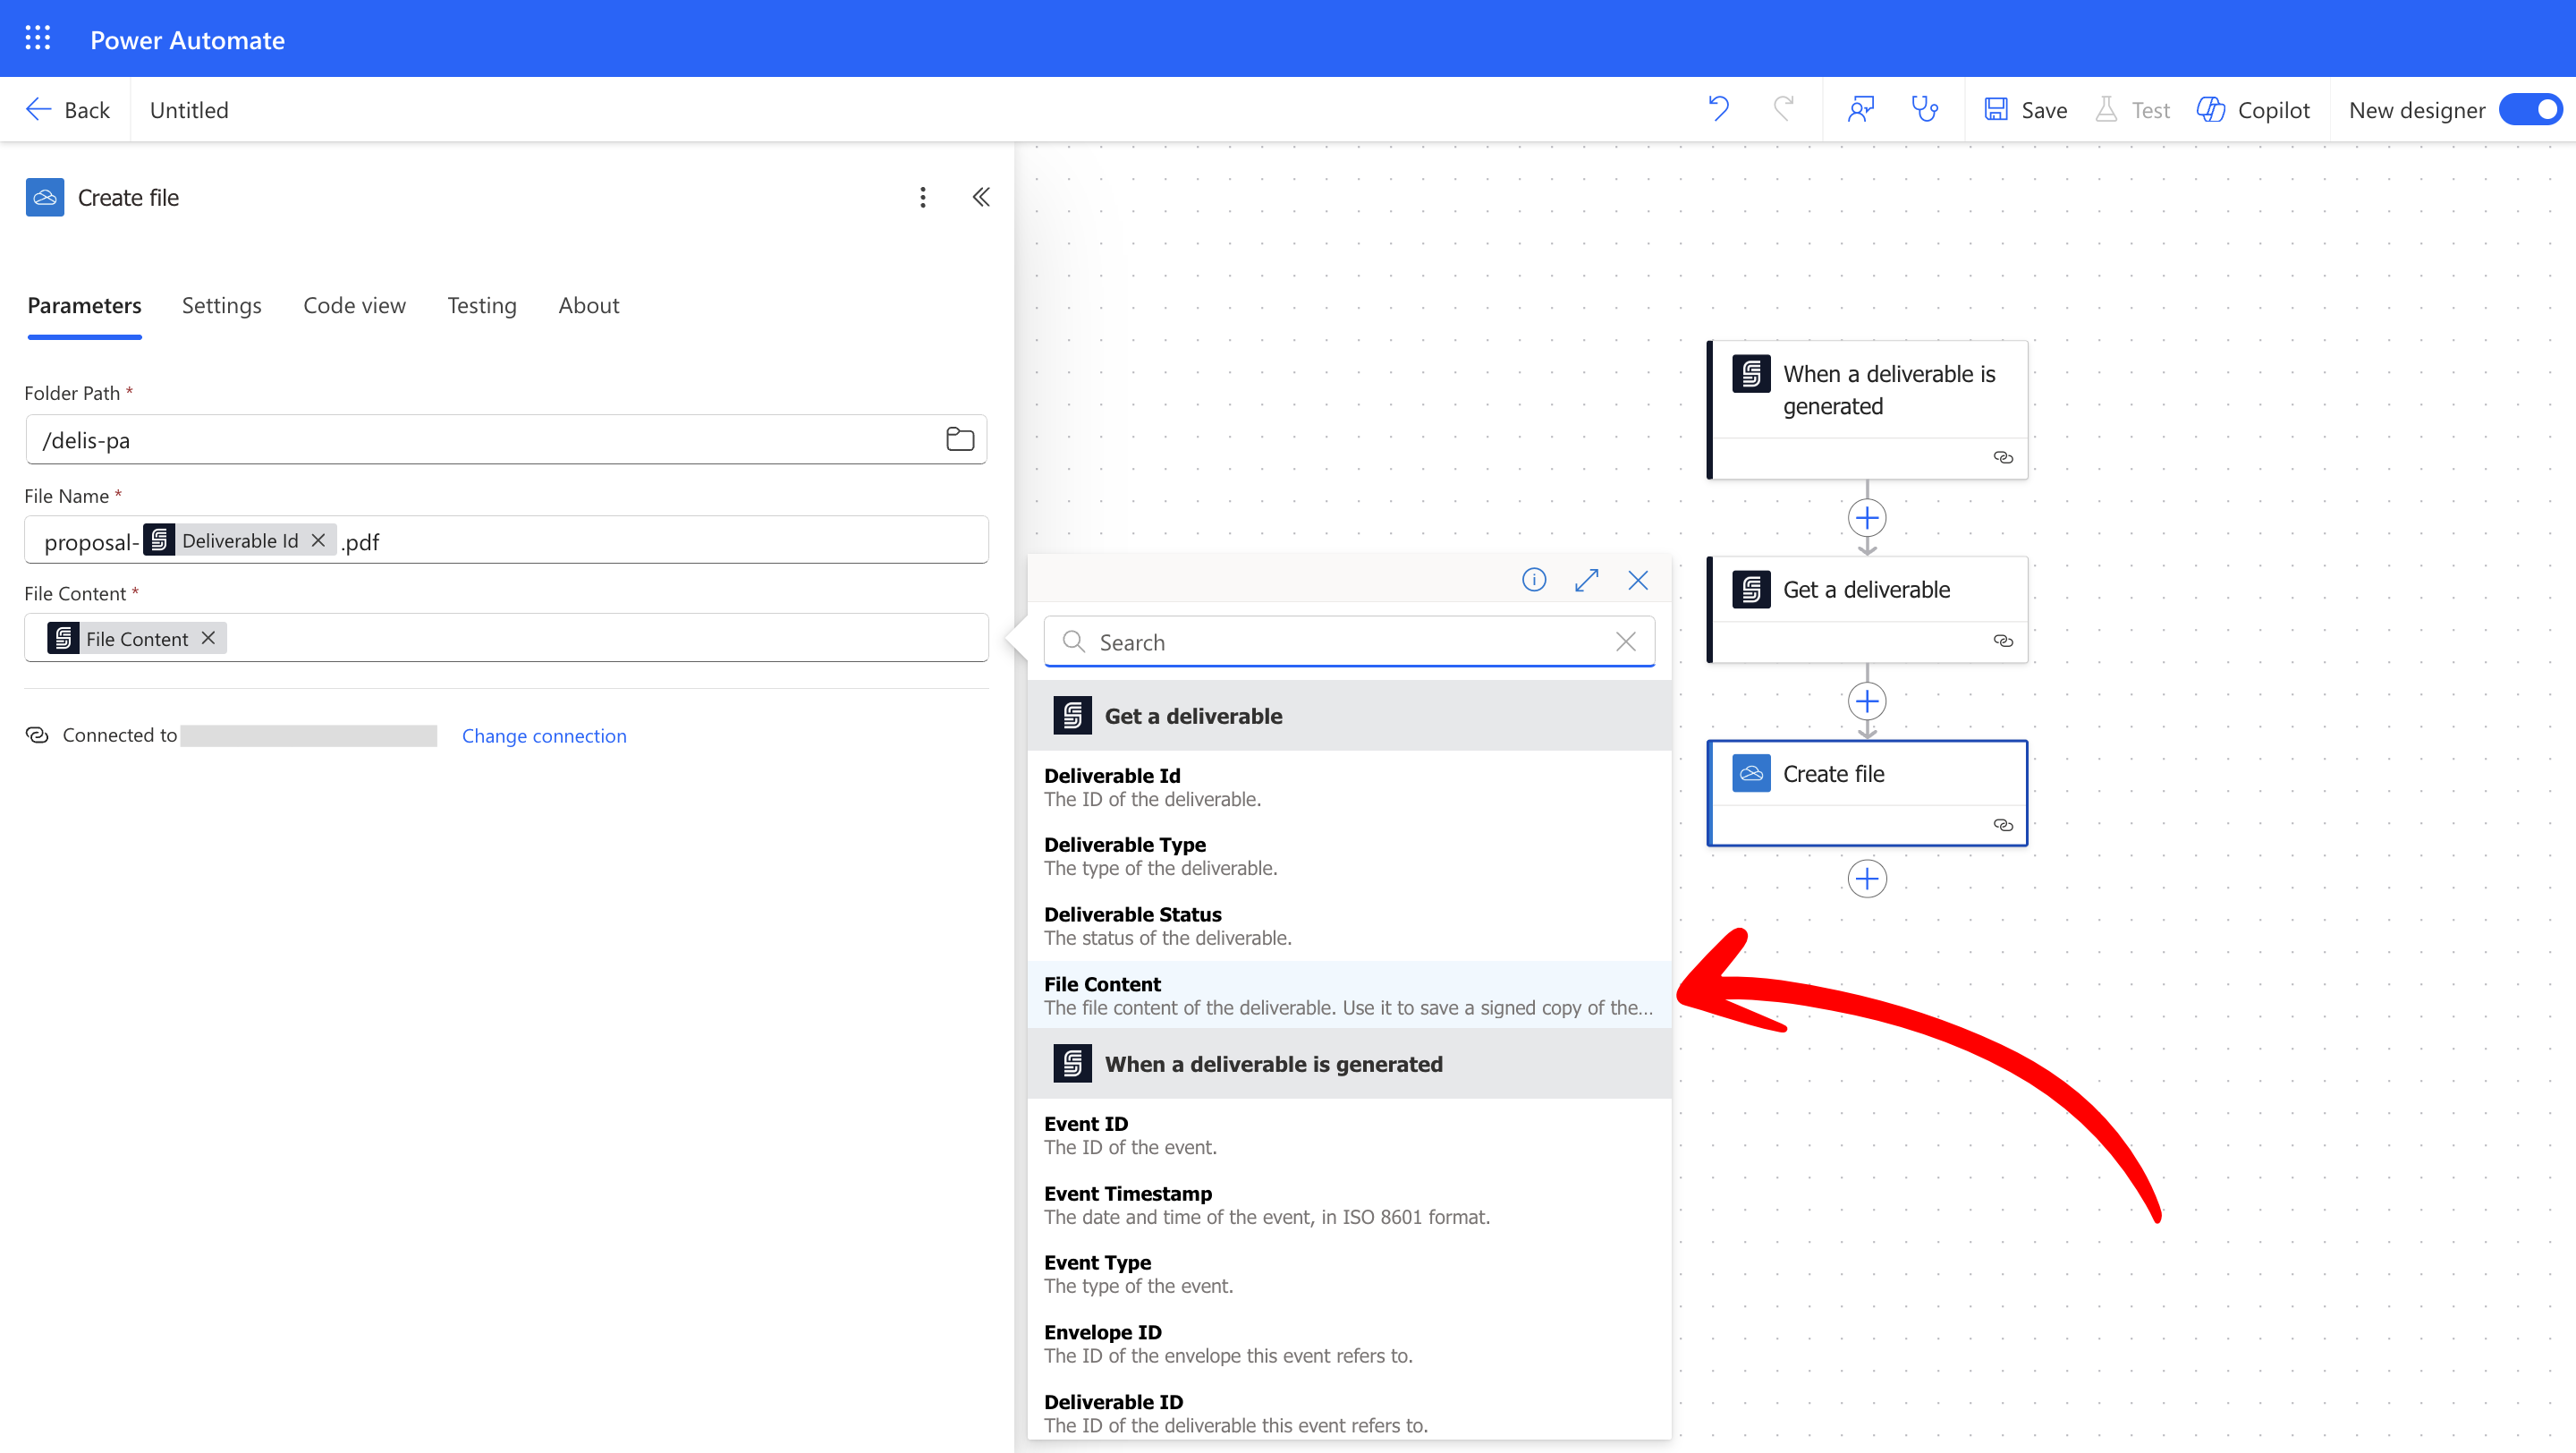Open the Settings tab
2576x1453 pixels.
[221, 305]
